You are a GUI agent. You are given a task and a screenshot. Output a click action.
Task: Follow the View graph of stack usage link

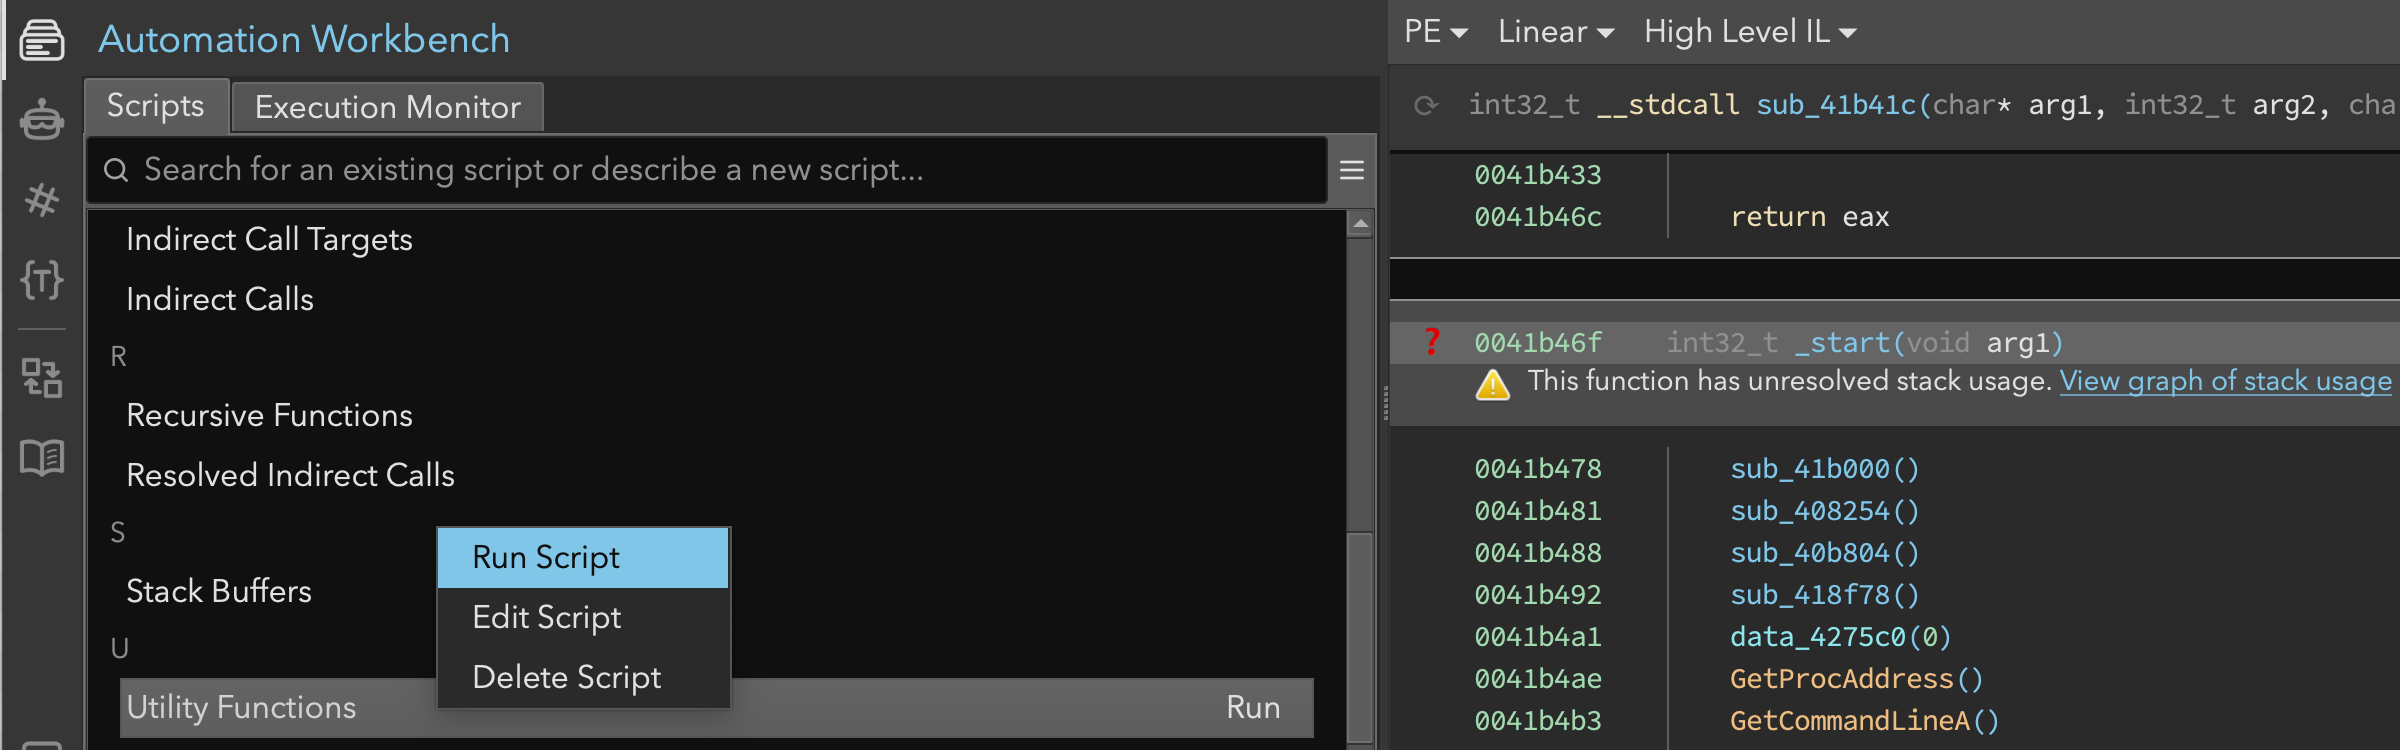point(2225,381)
